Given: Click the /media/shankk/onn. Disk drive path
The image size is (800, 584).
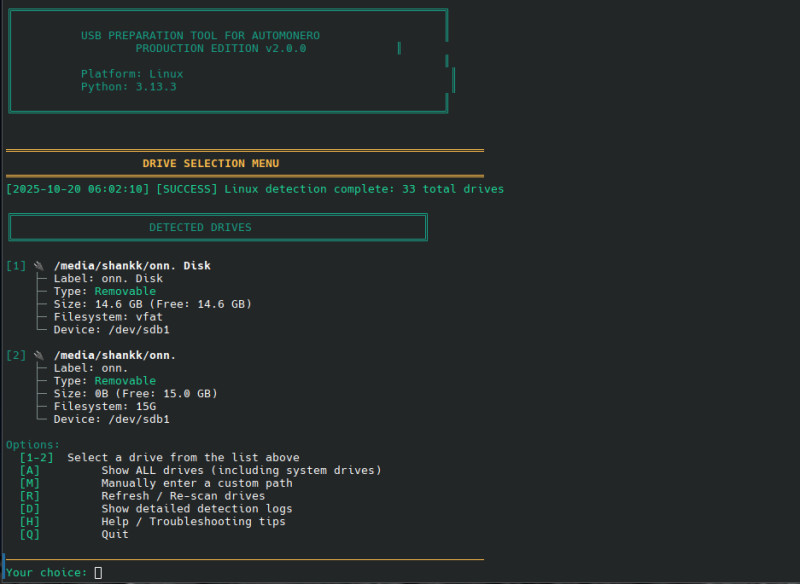Looking at the screenshot, I should pyautogui.click(x=132, y=266).
